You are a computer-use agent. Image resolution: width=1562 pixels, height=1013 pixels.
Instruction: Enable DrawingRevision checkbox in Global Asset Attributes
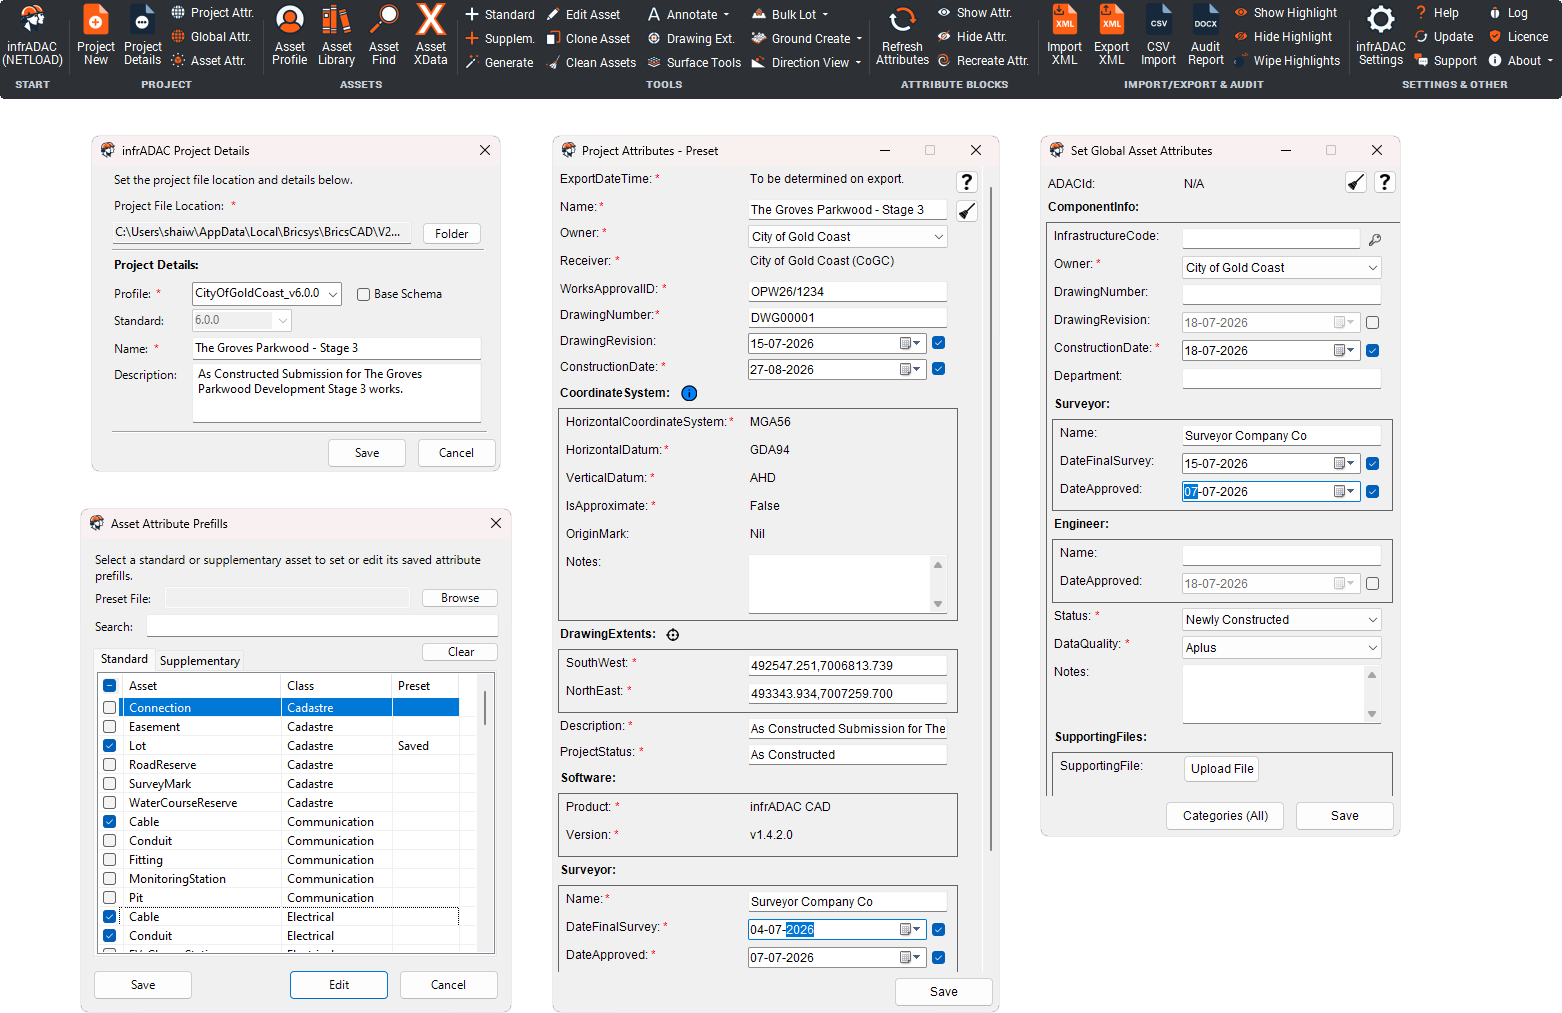pos(1372,323)
